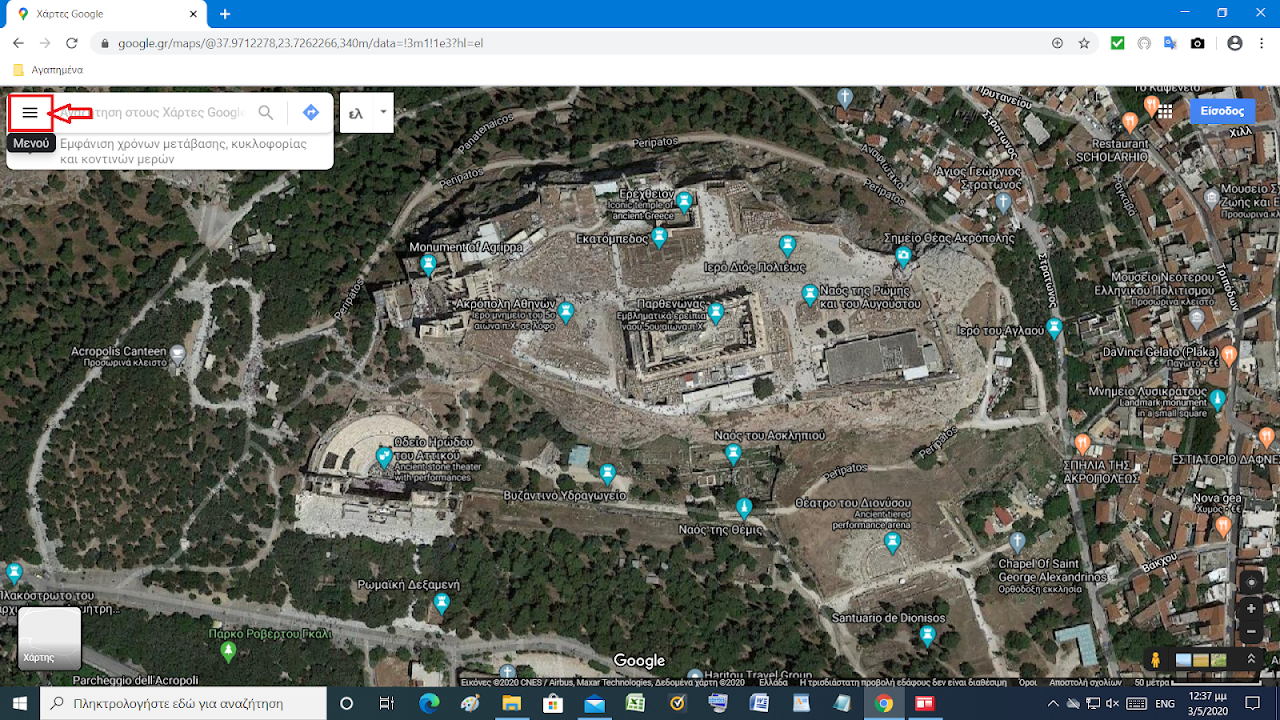The width and height of the screenshot is (1280, 720).
Task: Open a new Chrome tab
Action: 225,14
